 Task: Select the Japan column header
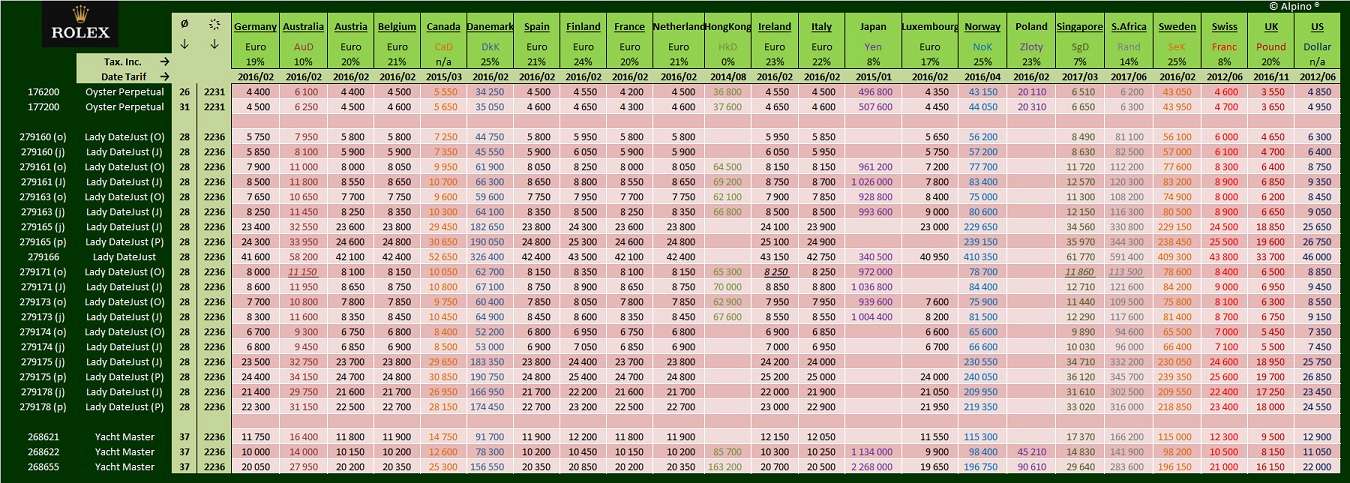pyautogui.click(x=875, y=27)
